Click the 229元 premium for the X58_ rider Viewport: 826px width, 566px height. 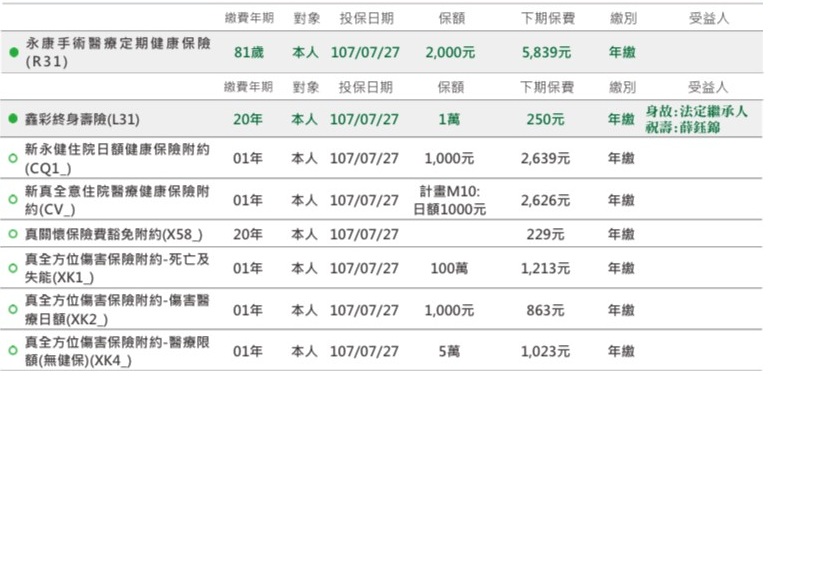click(545, 234)
